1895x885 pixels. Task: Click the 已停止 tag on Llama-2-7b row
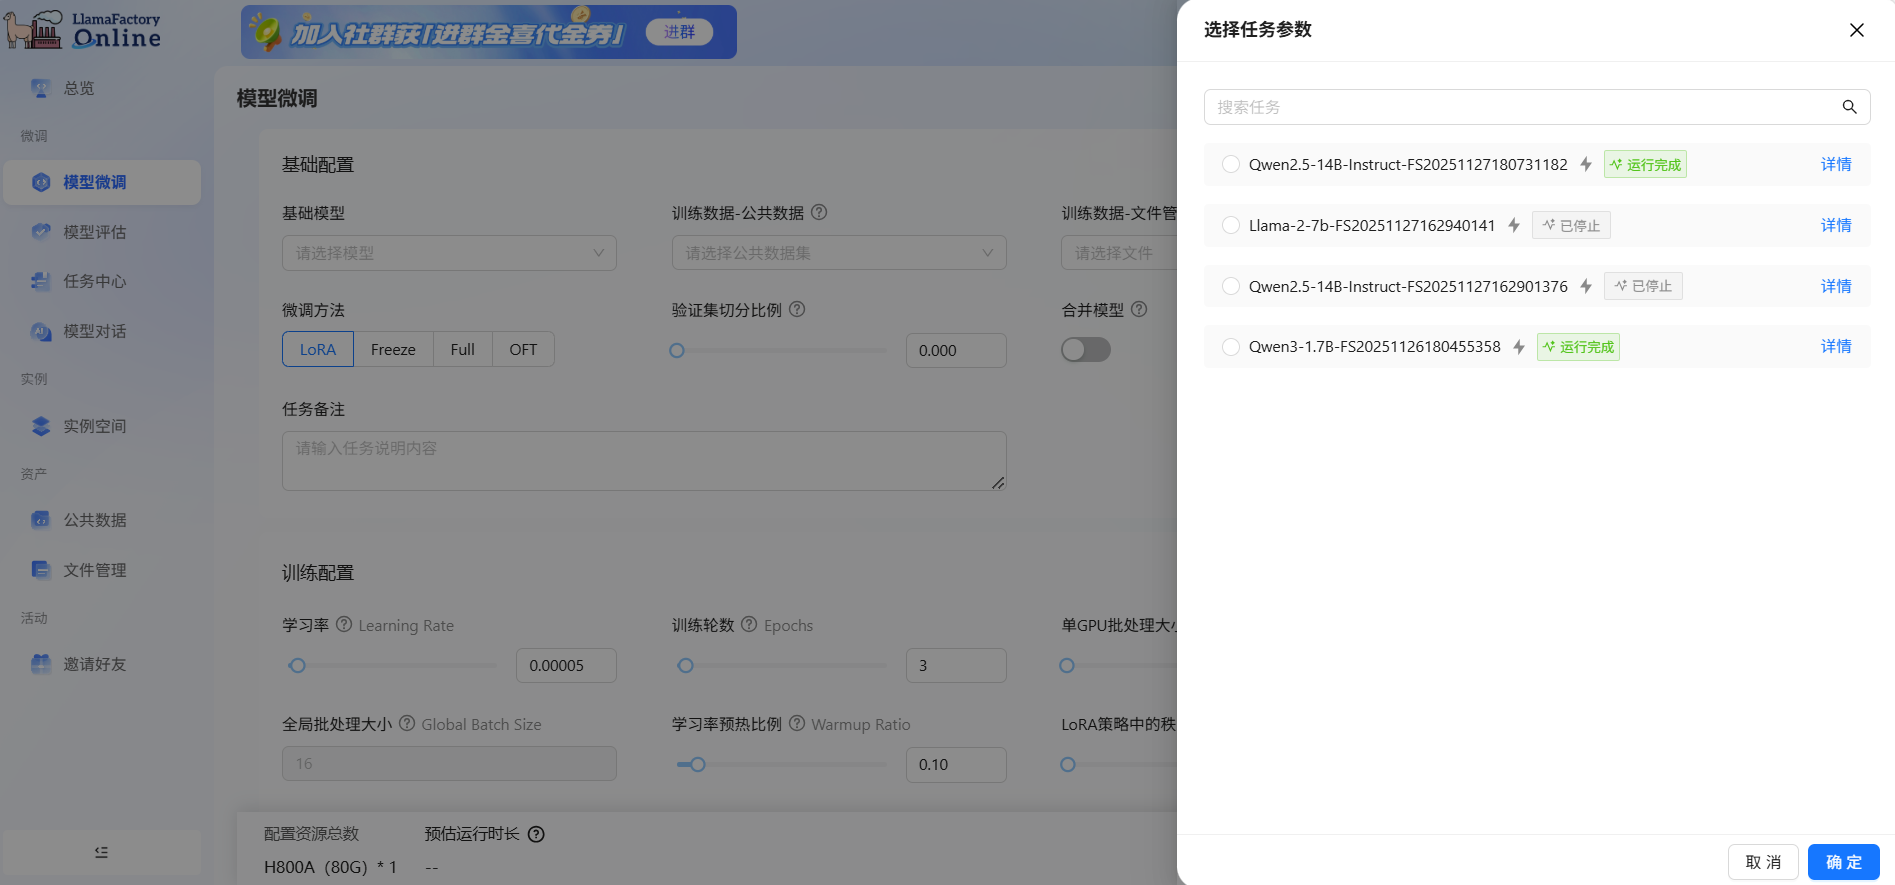click(x=1571, y=225)
